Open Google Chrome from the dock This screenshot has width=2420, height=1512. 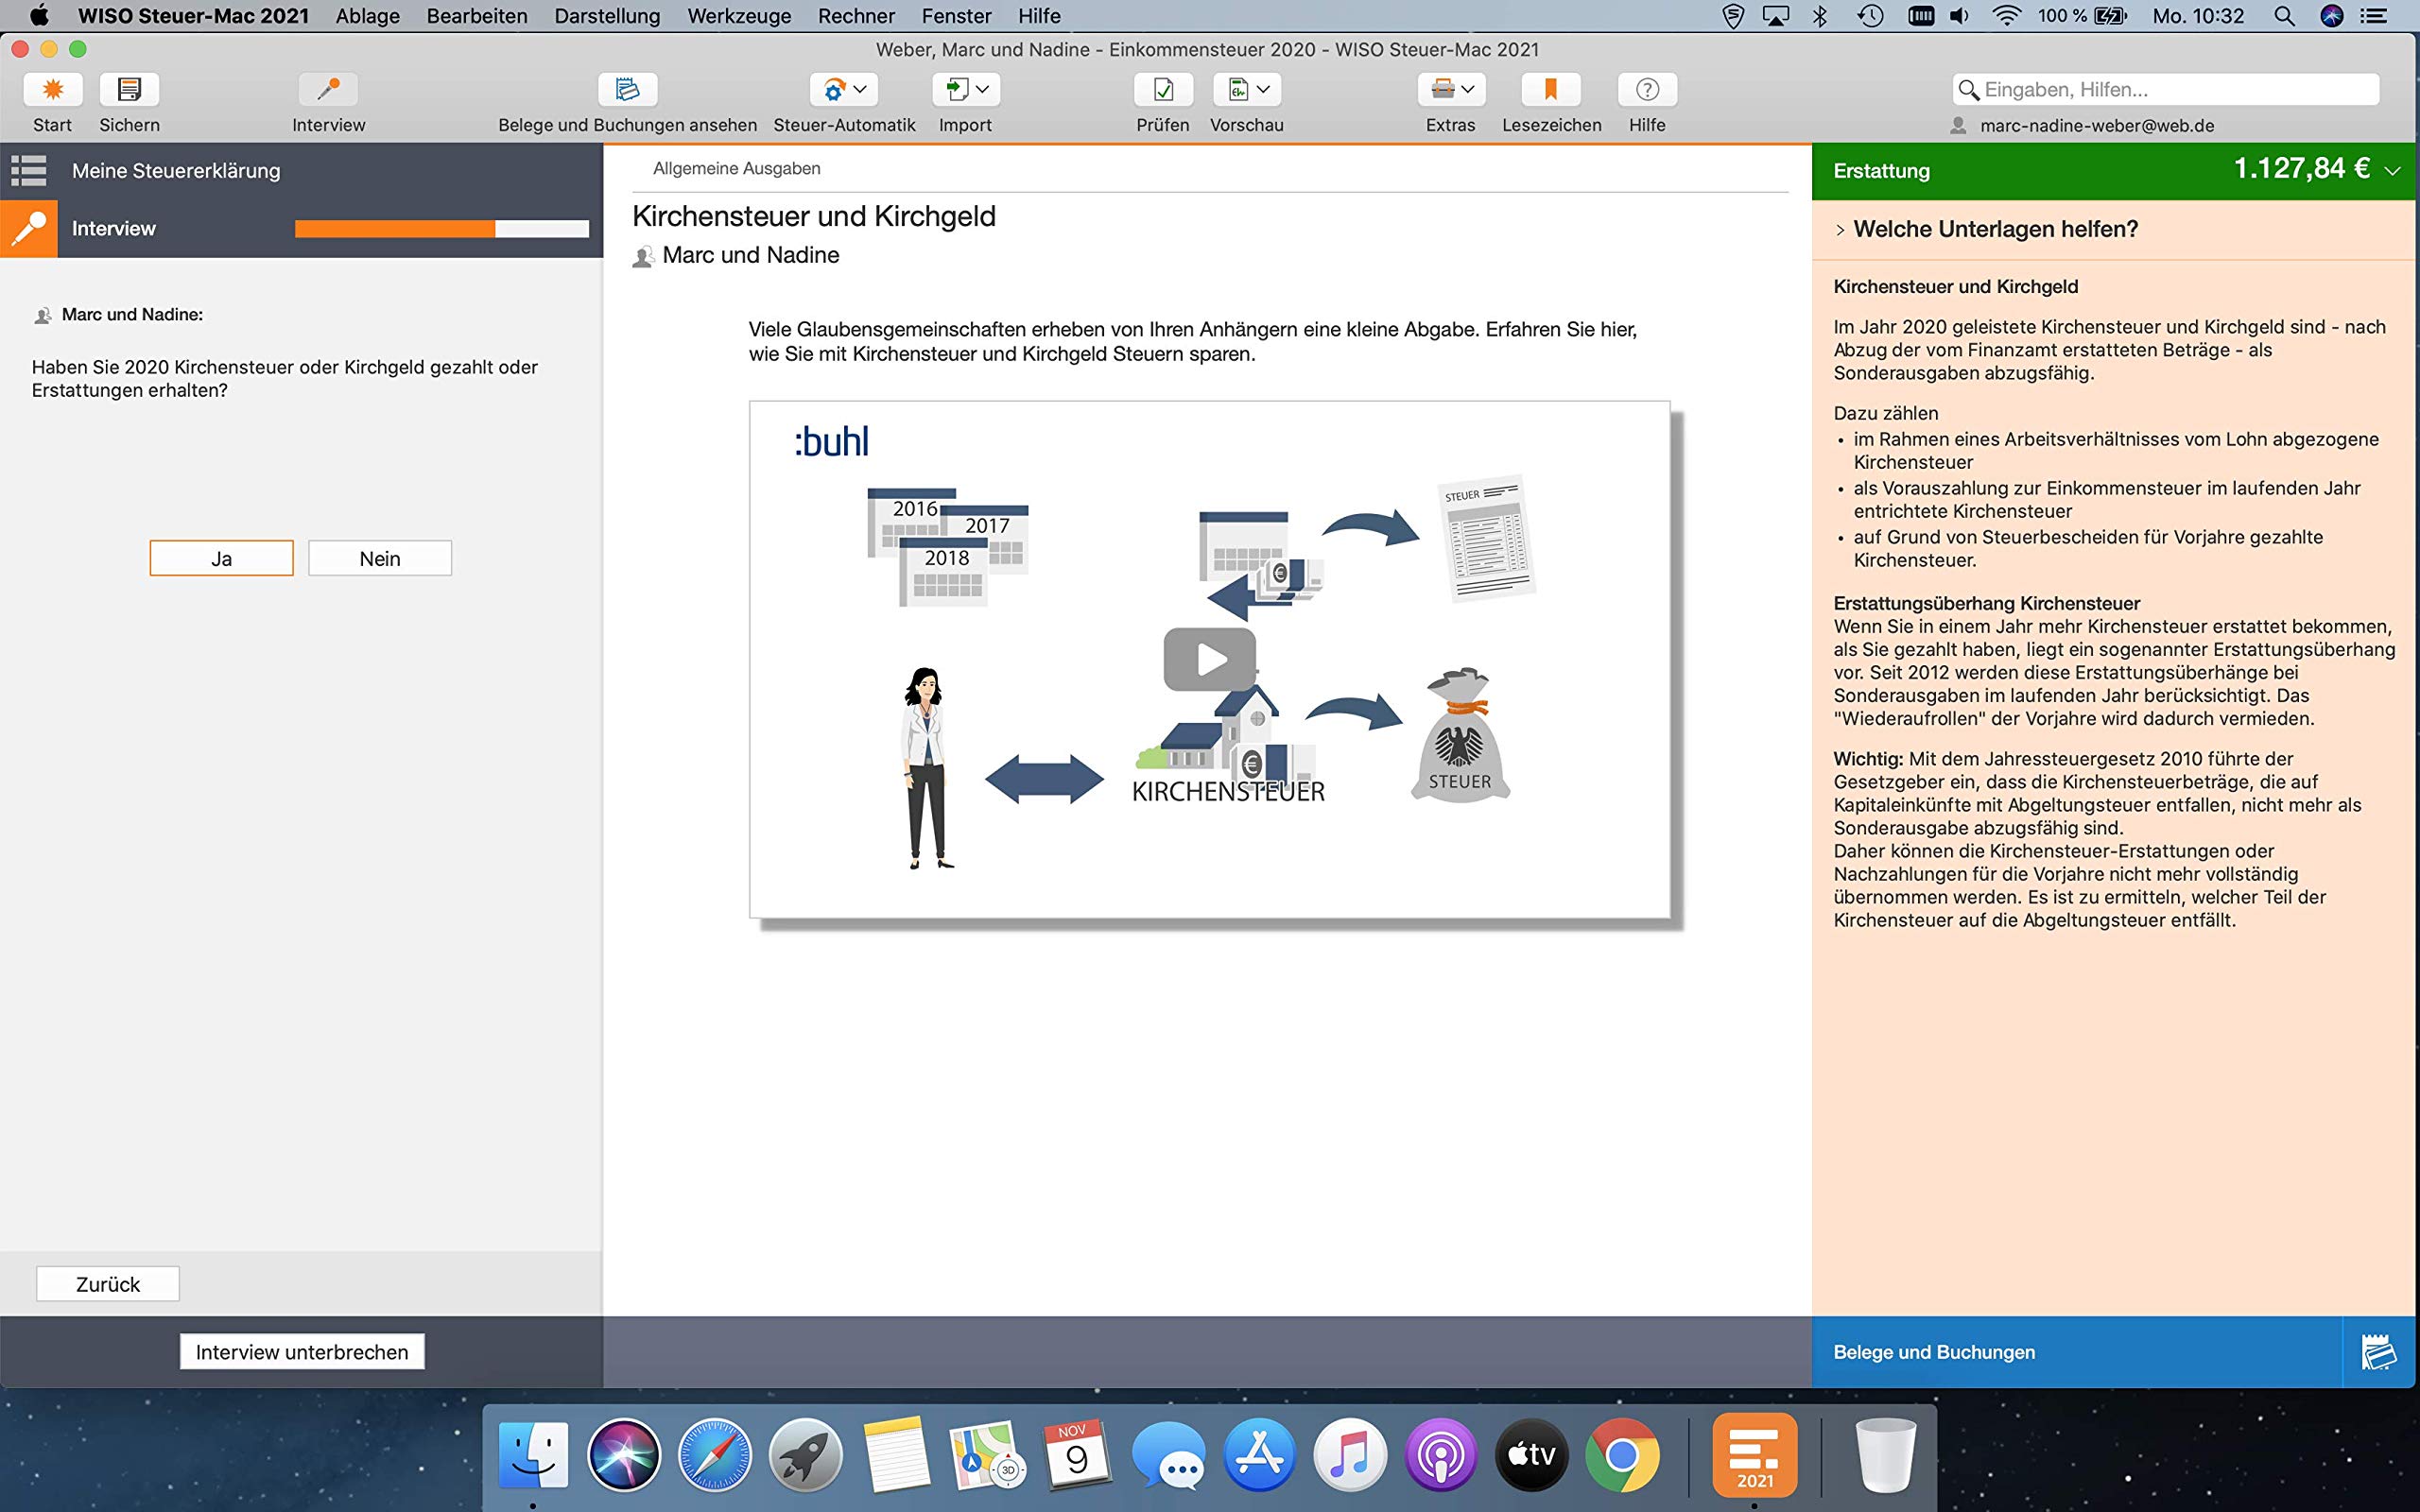tap(1621, 1454)
